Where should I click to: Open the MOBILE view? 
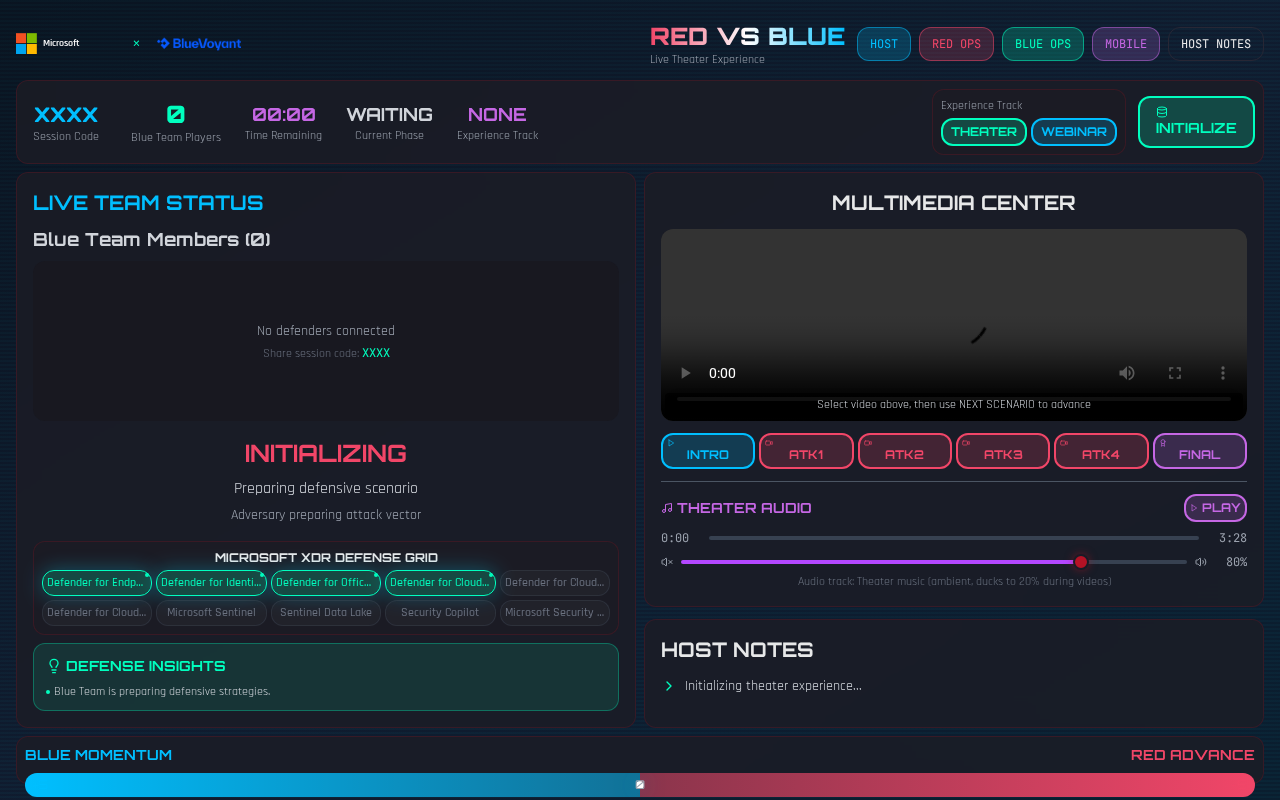1126,44
